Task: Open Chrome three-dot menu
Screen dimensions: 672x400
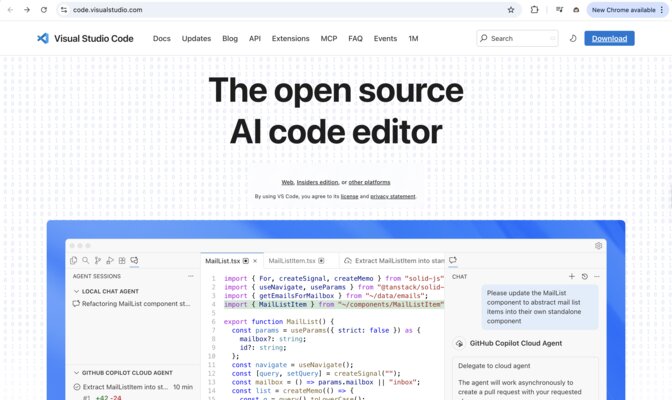Action: click(x=662, y=9)
